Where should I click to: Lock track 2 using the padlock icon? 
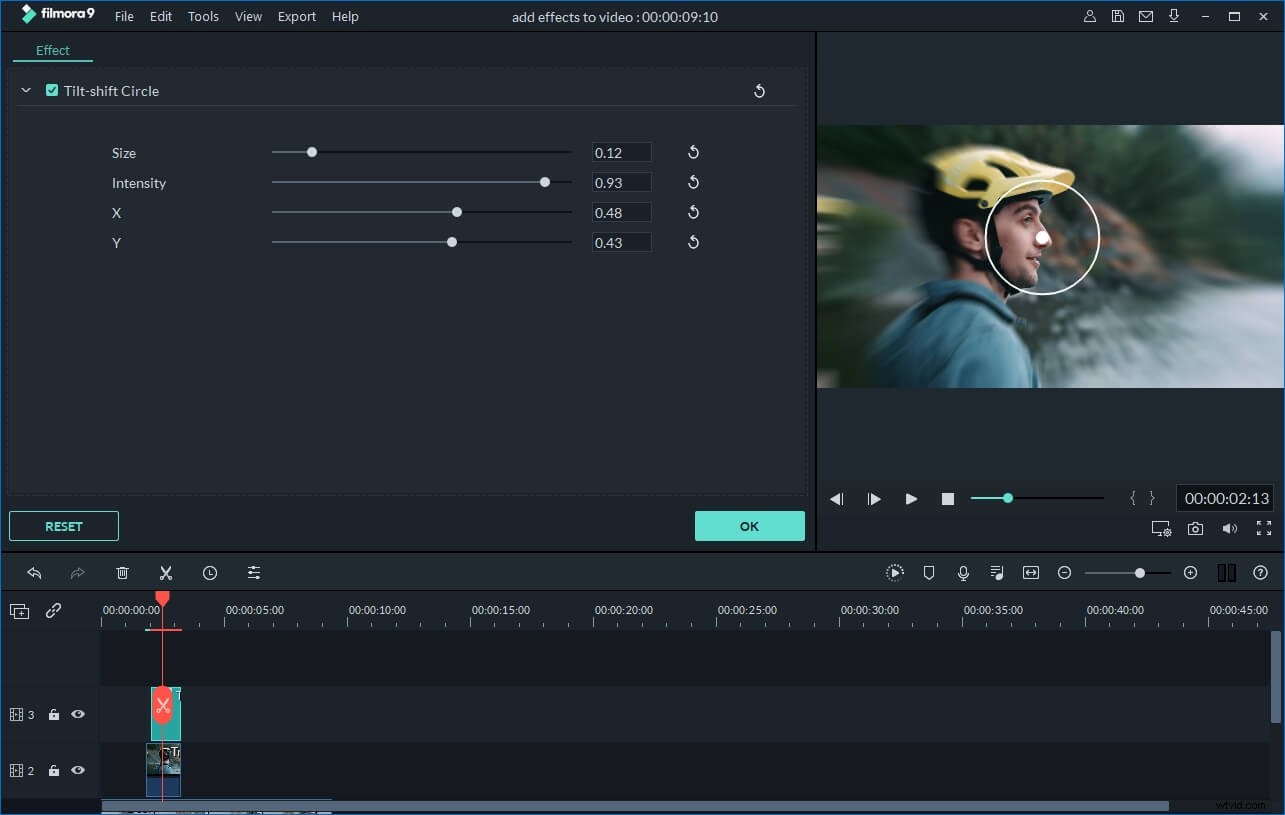point(53,770)
